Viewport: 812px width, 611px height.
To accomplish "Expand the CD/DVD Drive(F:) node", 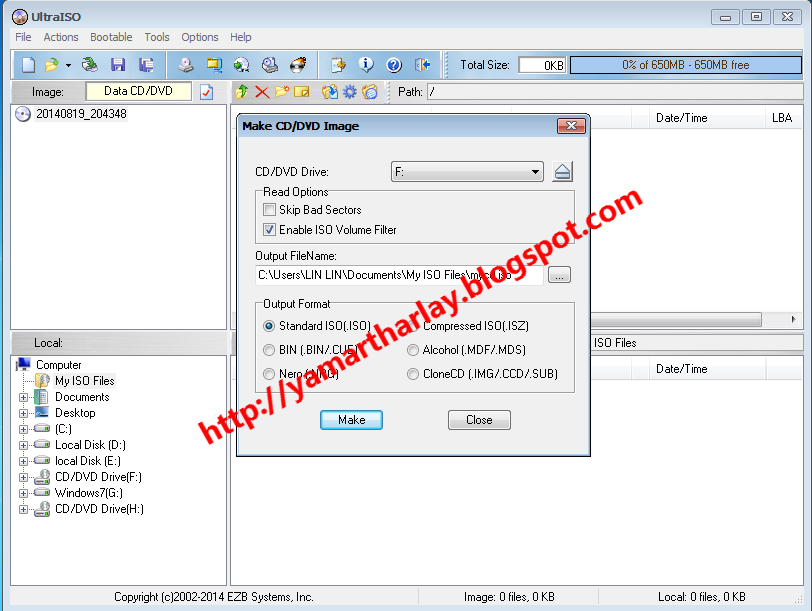I will coord(23,477).
